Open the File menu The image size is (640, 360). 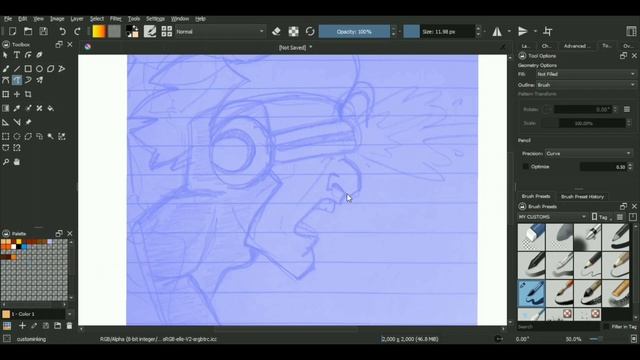(8, 19)
